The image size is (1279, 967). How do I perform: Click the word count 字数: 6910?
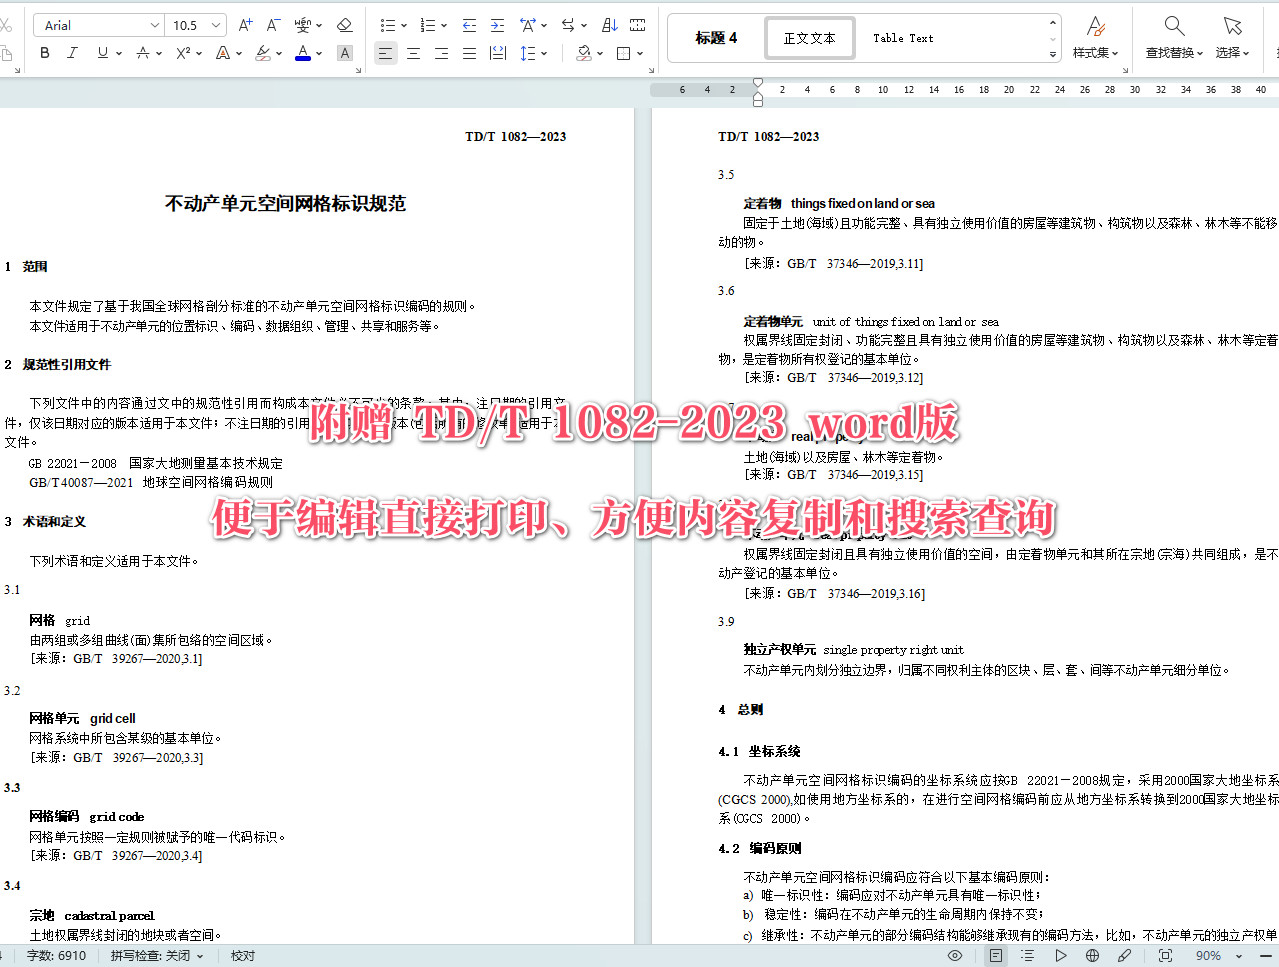click(56, 955)
